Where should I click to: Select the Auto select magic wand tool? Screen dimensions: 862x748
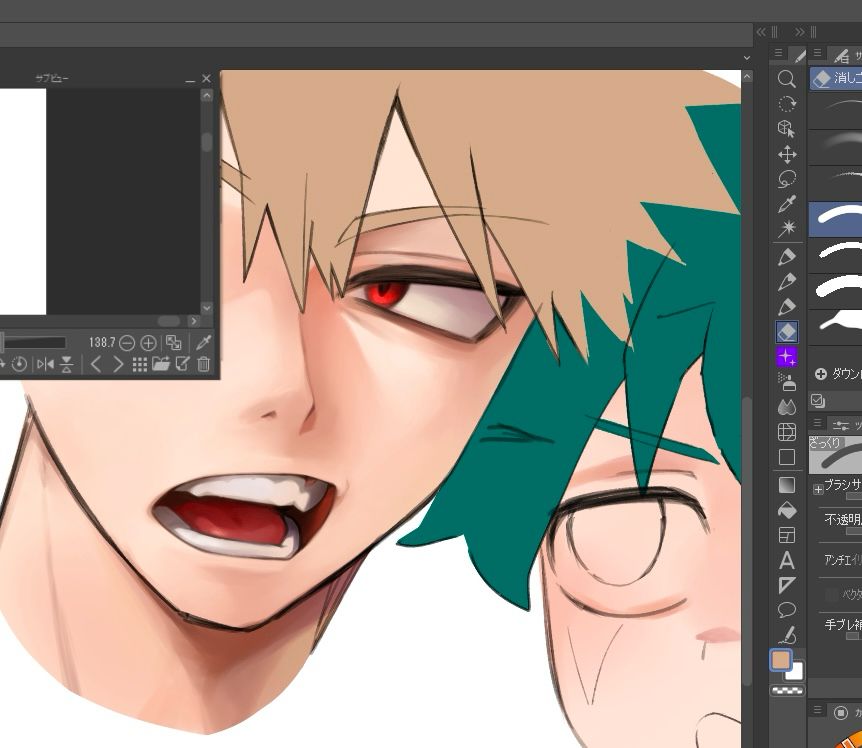[x=787, y=228]
